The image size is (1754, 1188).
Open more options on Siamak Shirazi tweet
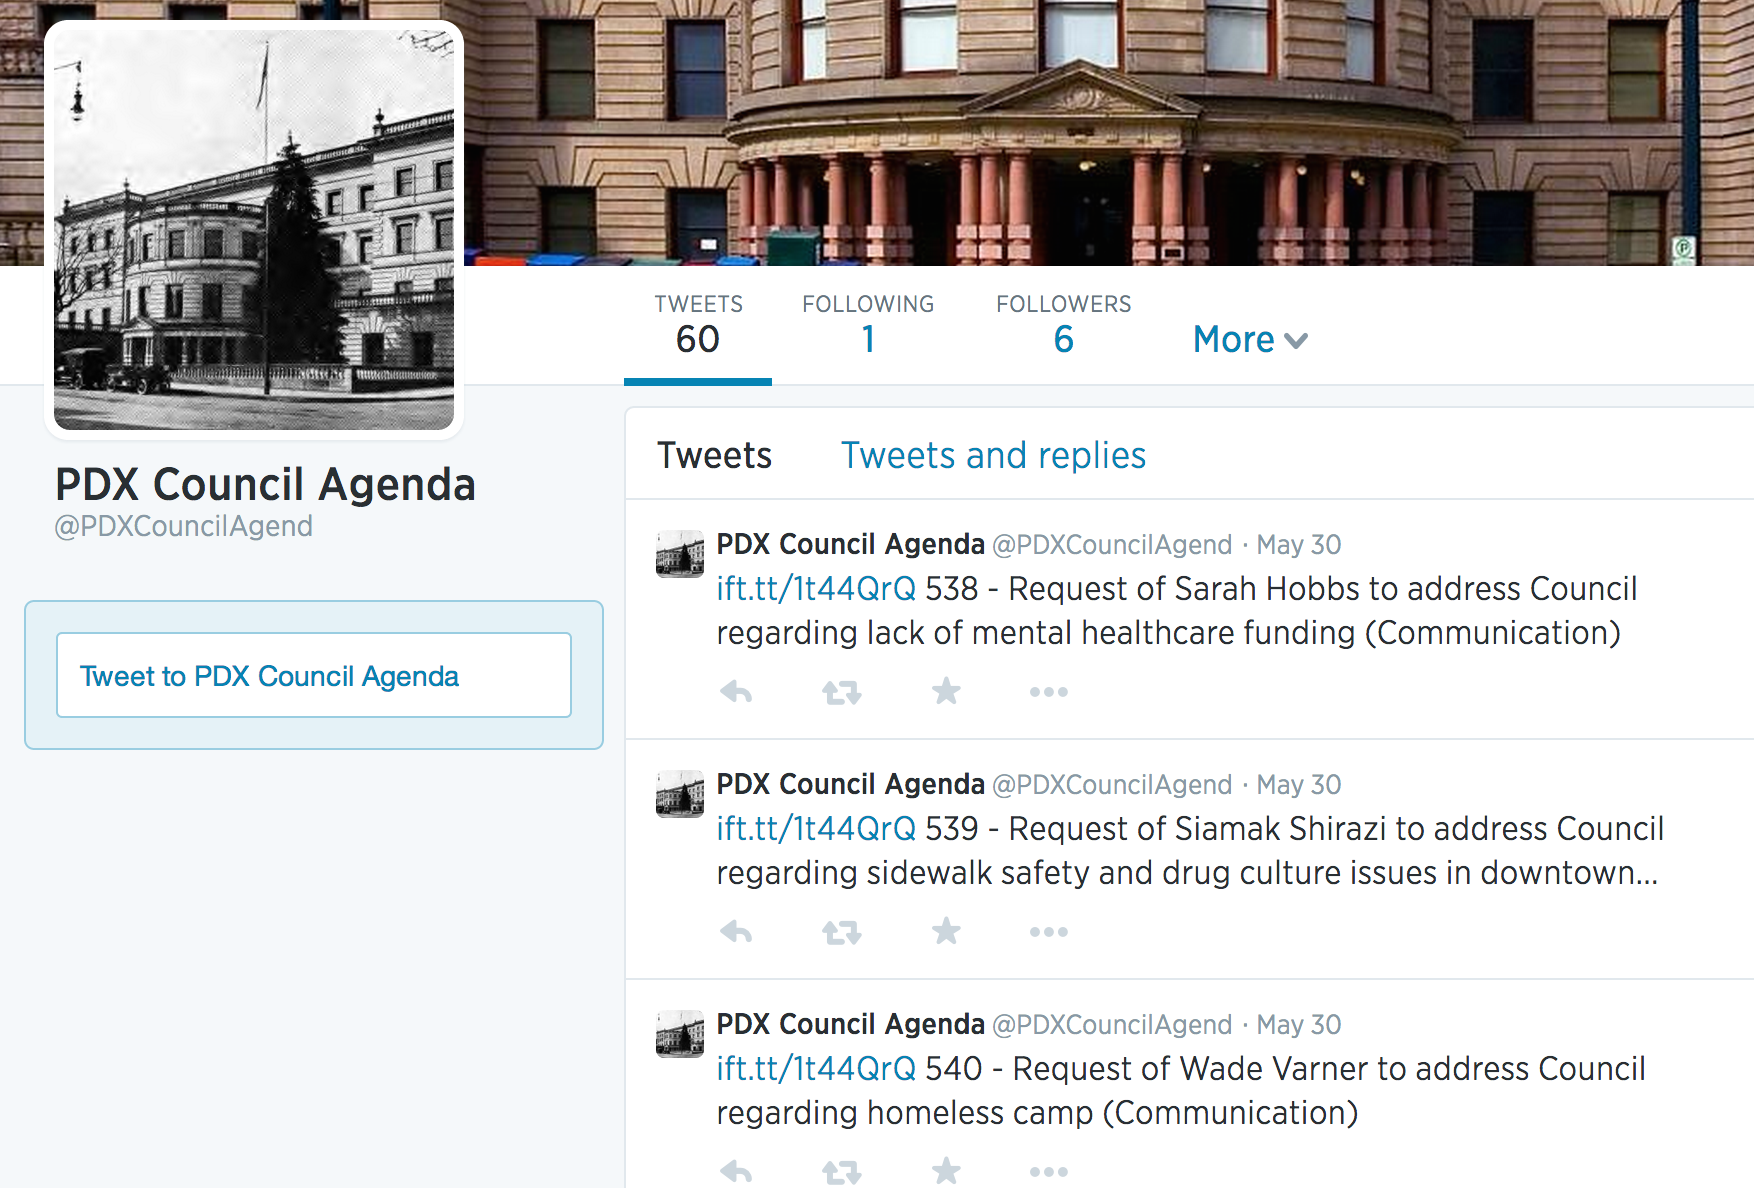pos(1049,932)
